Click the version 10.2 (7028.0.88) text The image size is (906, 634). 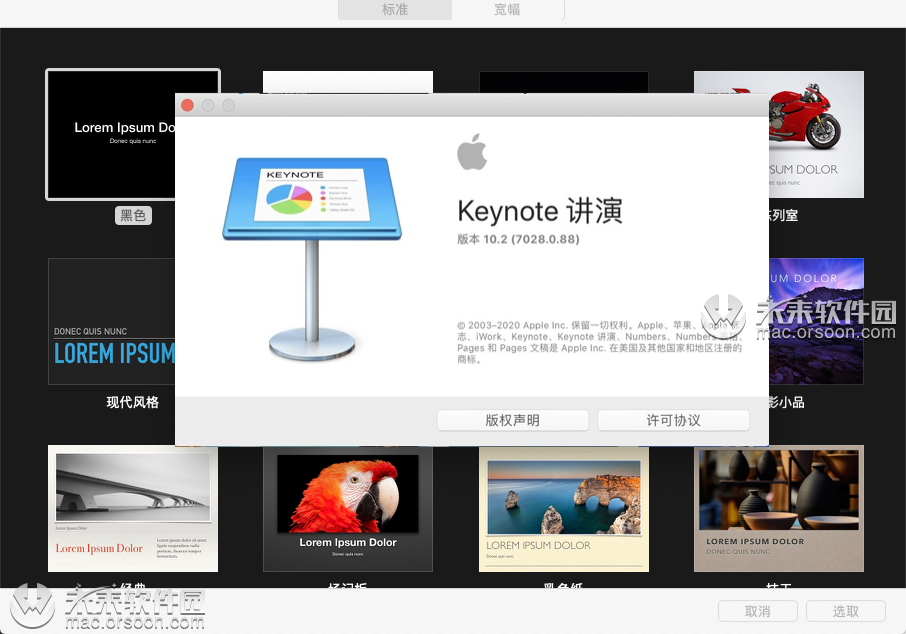[x=518, y=239]
